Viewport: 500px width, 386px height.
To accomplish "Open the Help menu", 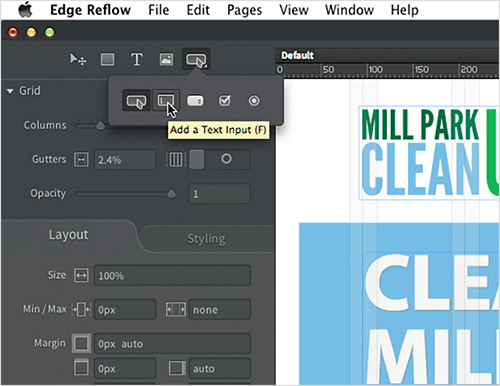I will (x=404, y=10).
